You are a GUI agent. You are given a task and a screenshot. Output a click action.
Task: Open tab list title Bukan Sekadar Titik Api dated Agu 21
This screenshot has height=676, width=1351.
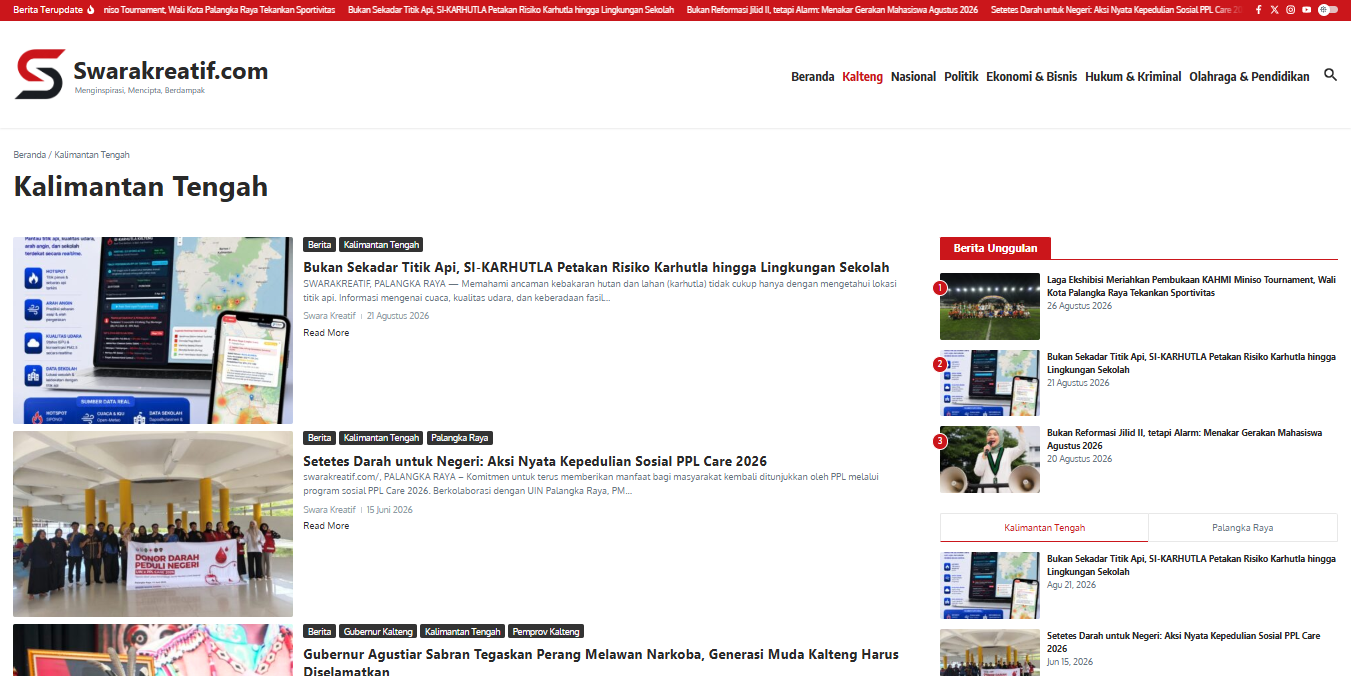point(1191,565)
